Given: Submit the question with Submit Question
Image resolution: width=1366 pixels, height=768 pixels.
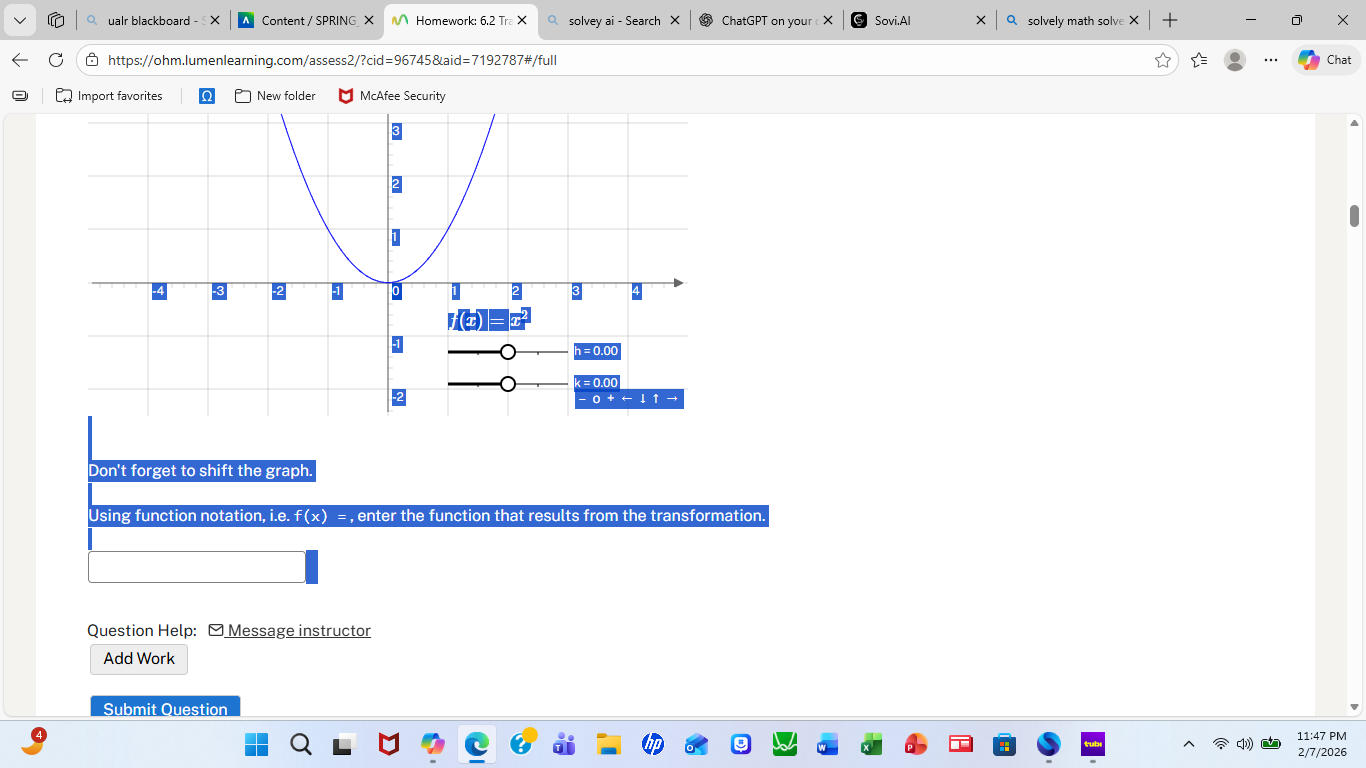Looking at the screenshot, I should pos(165,707).
